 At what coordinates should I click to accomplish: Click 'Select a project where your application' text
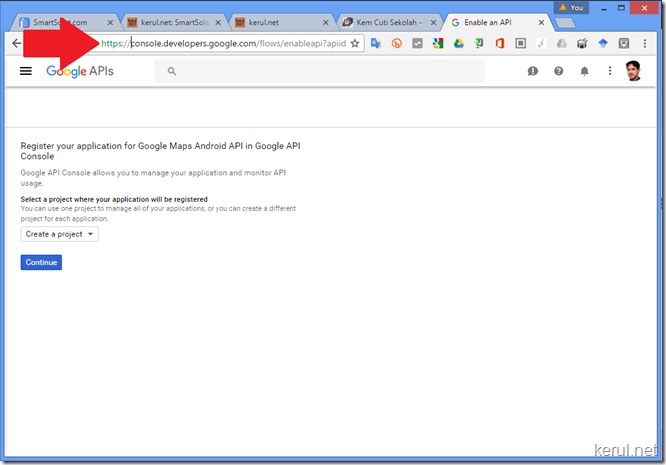[x=114, y=199]
